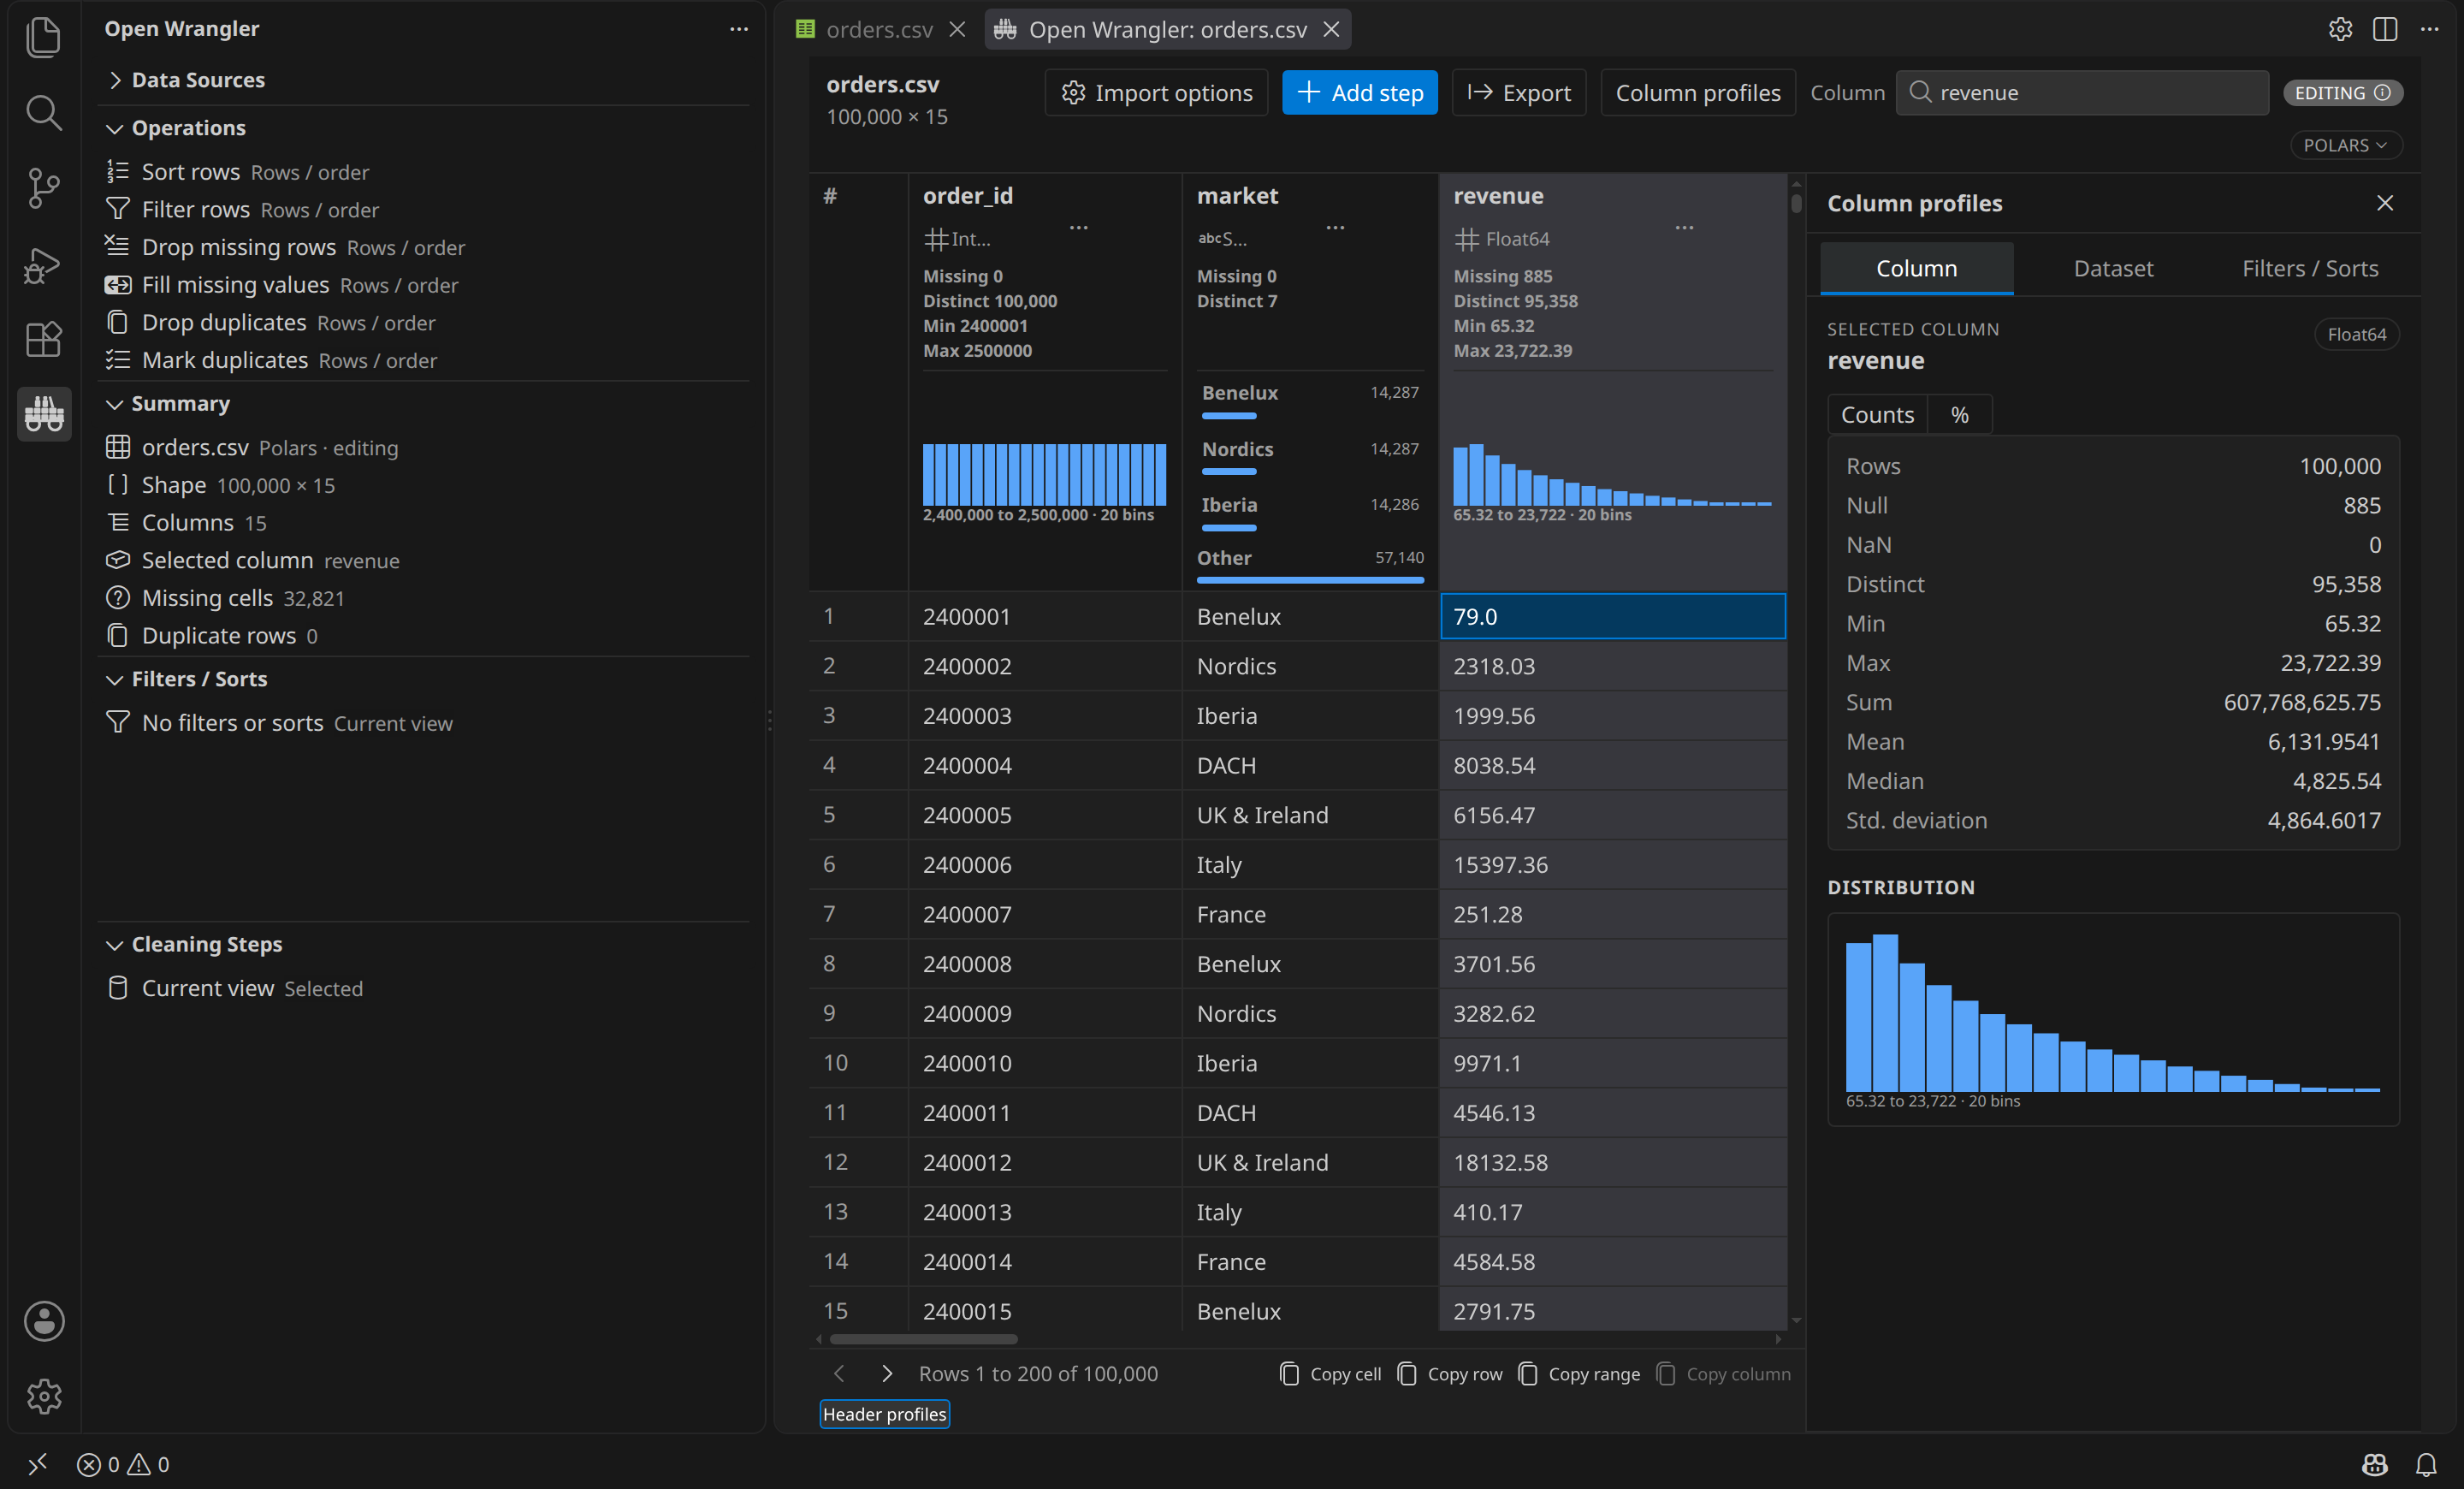Toggle the EDITING mode badge
The width and height of the screenshot is (2464, 1489).
tap(2342, 92)
